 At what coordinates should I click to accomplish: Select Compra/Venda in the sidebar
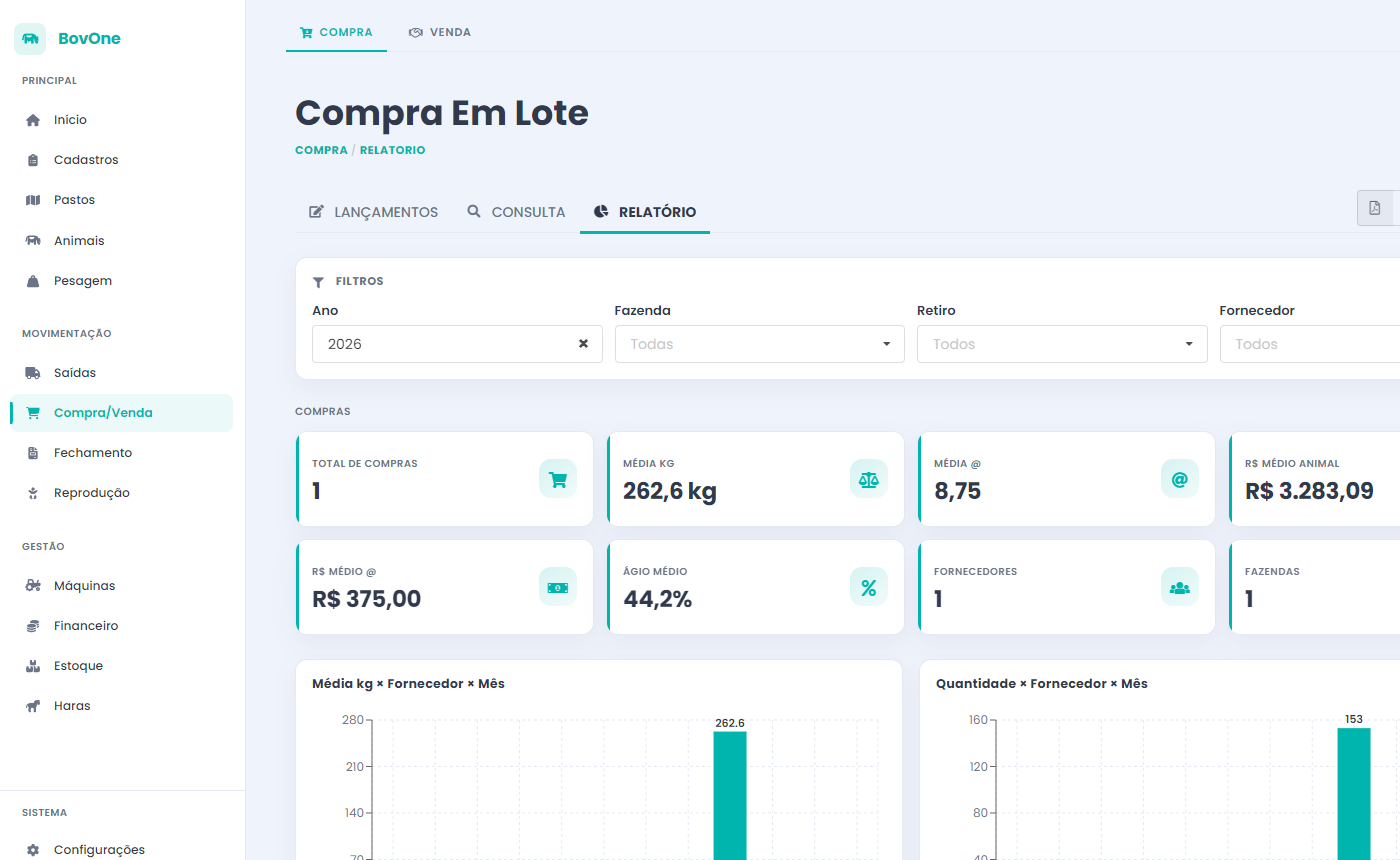pos(121,413)
